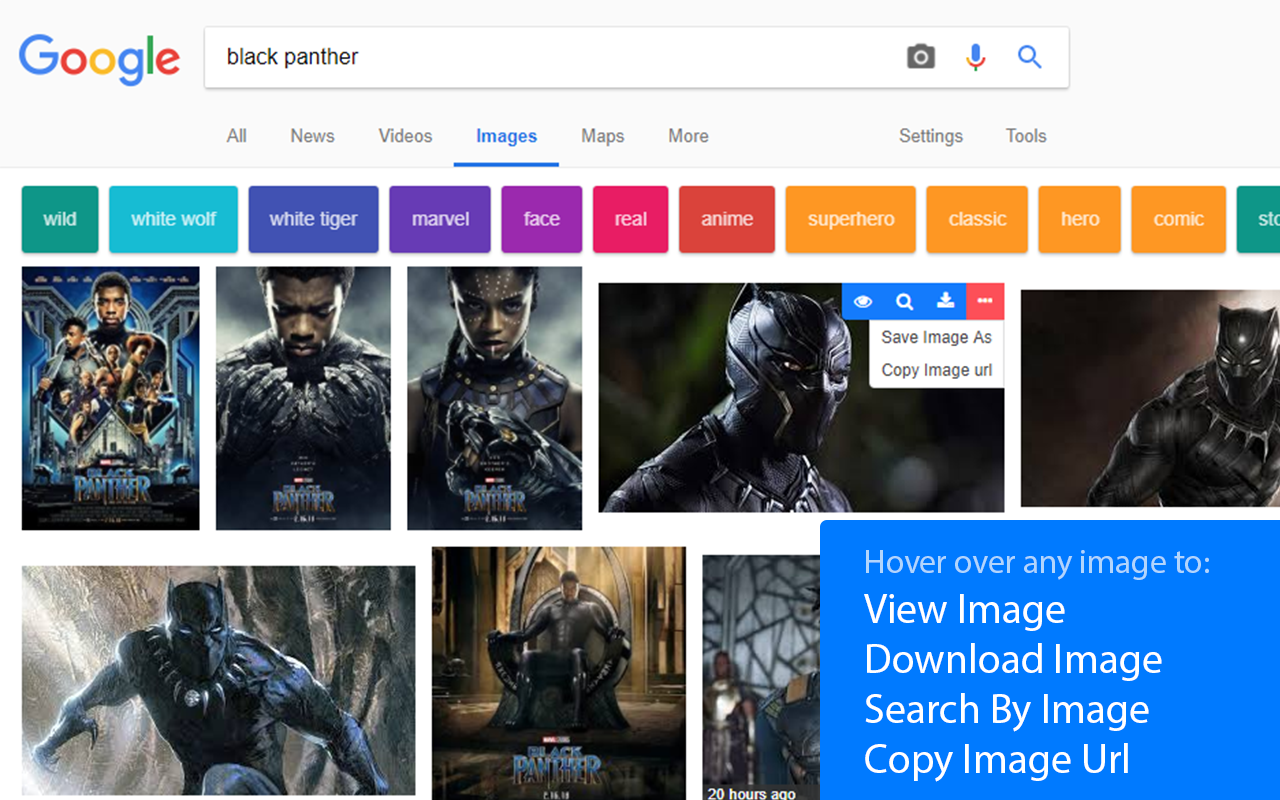Open the poster of T'Challa with crossed arms
Screen dimensions: 1280x800
click(x=303, y=398)
